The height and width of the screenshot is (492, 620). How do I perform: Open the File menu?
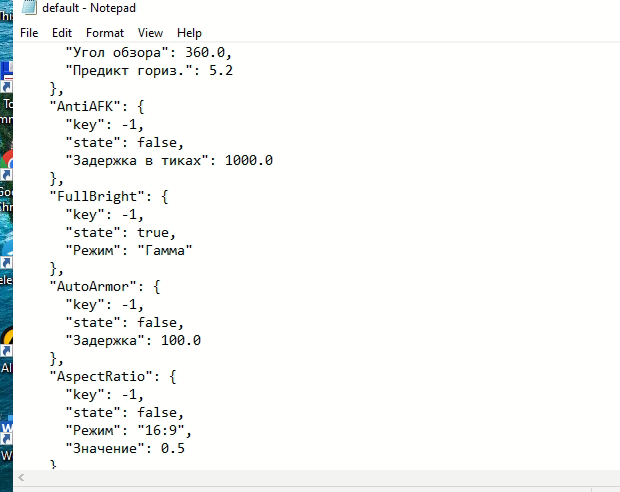[x=29, y=33]
